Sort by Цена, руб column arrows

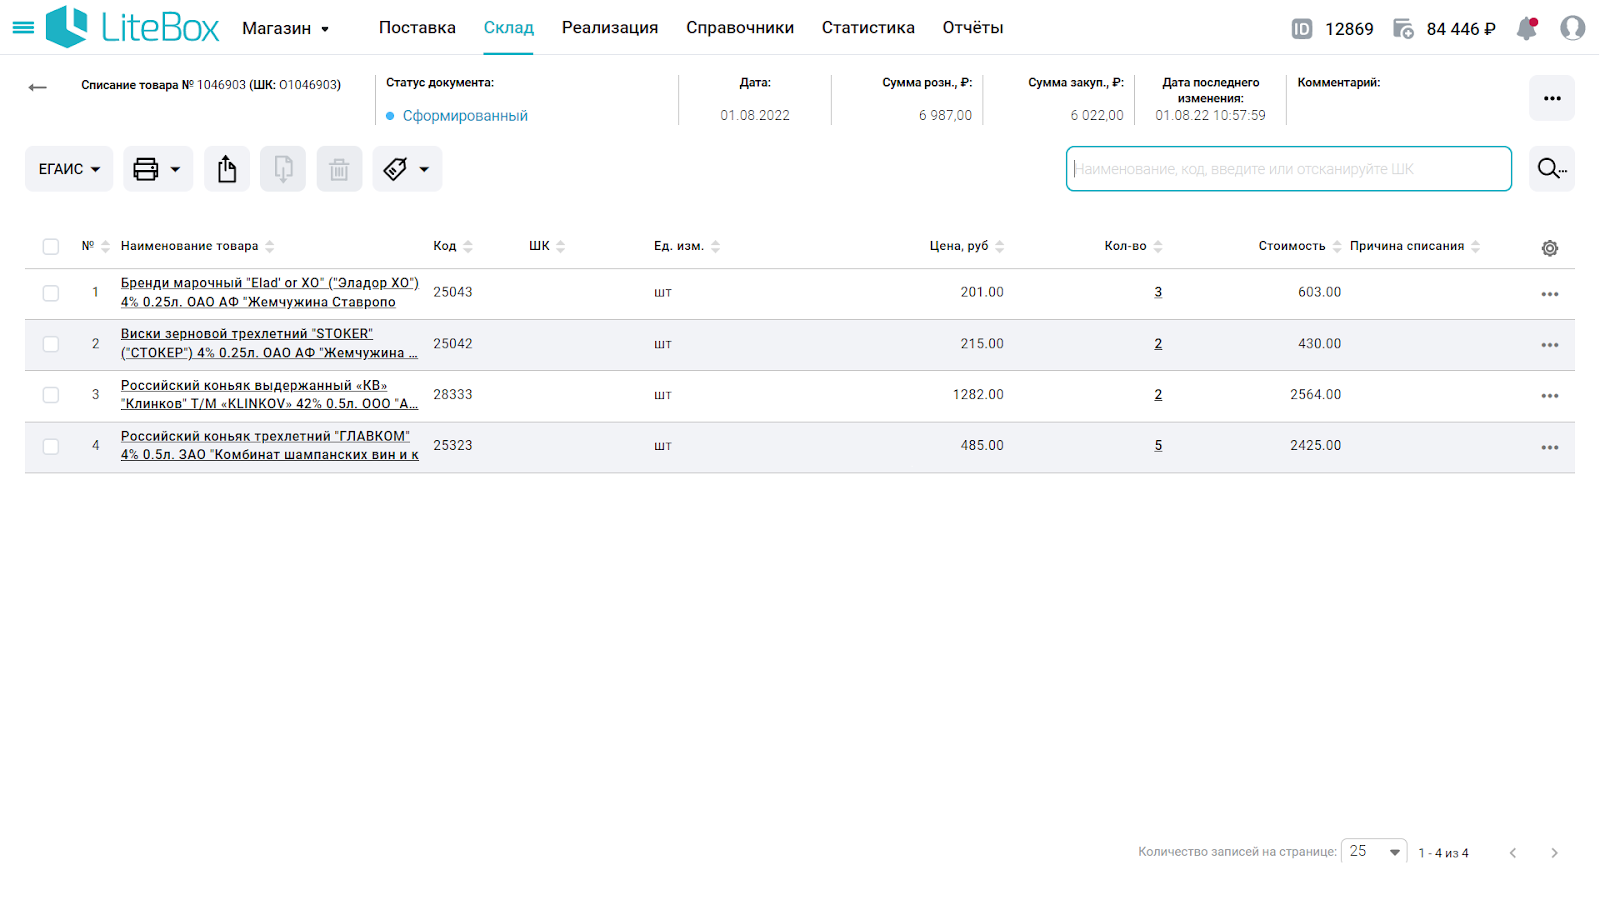pos(1000,247)
